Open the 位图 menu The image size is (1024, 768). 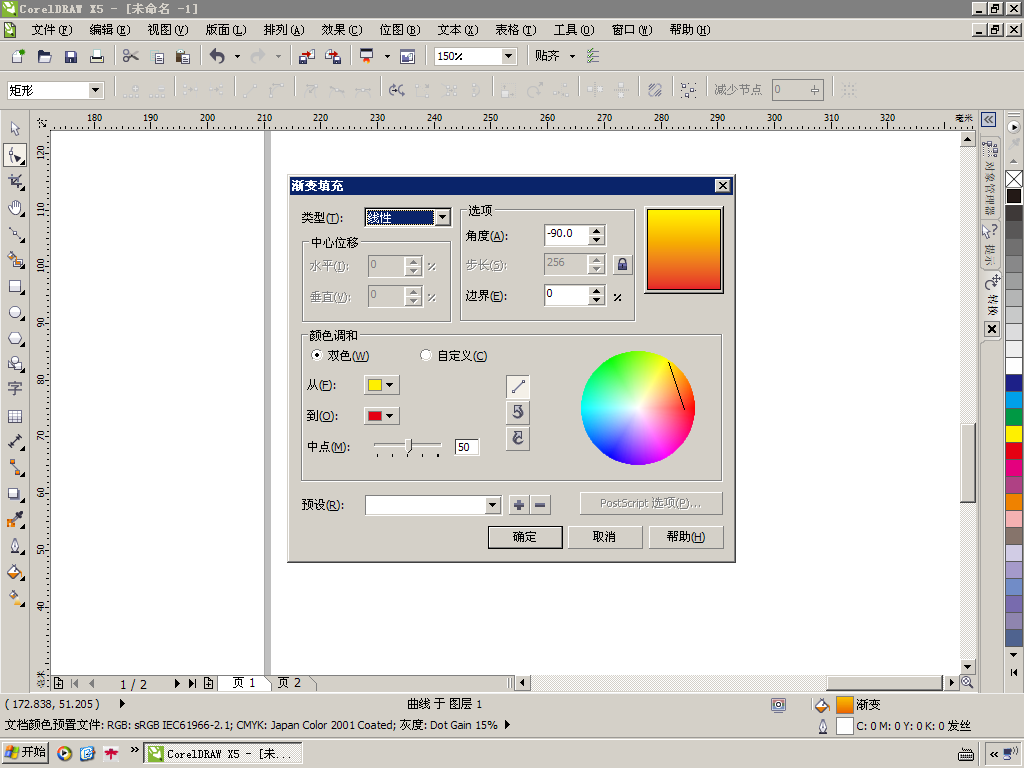click(x=400, y=30)
